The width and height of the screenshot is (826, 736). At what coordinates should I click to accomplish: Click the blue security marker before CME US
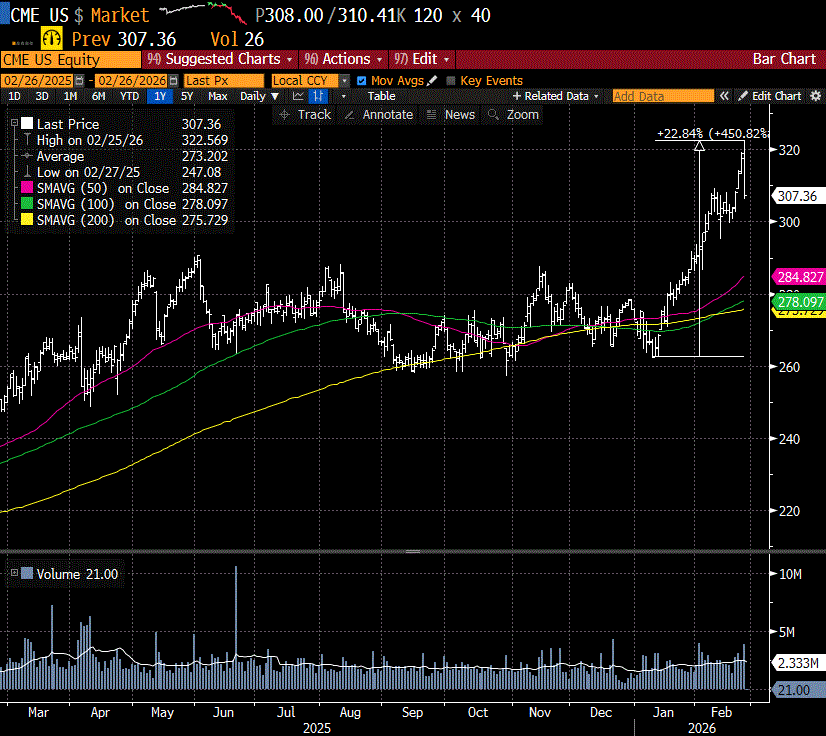tap(4, 14)
